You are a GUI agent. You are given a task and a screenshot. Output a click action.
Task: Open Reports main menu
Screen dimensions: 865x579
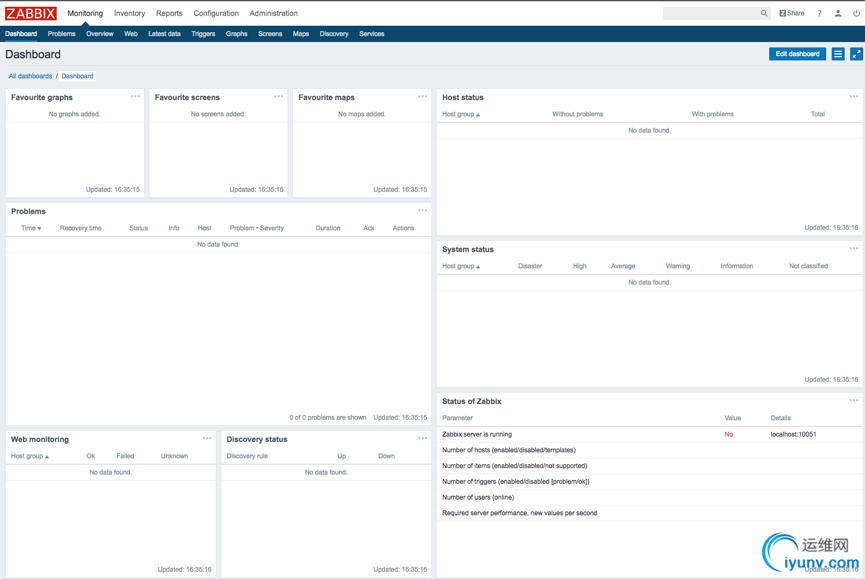point(169,13)
